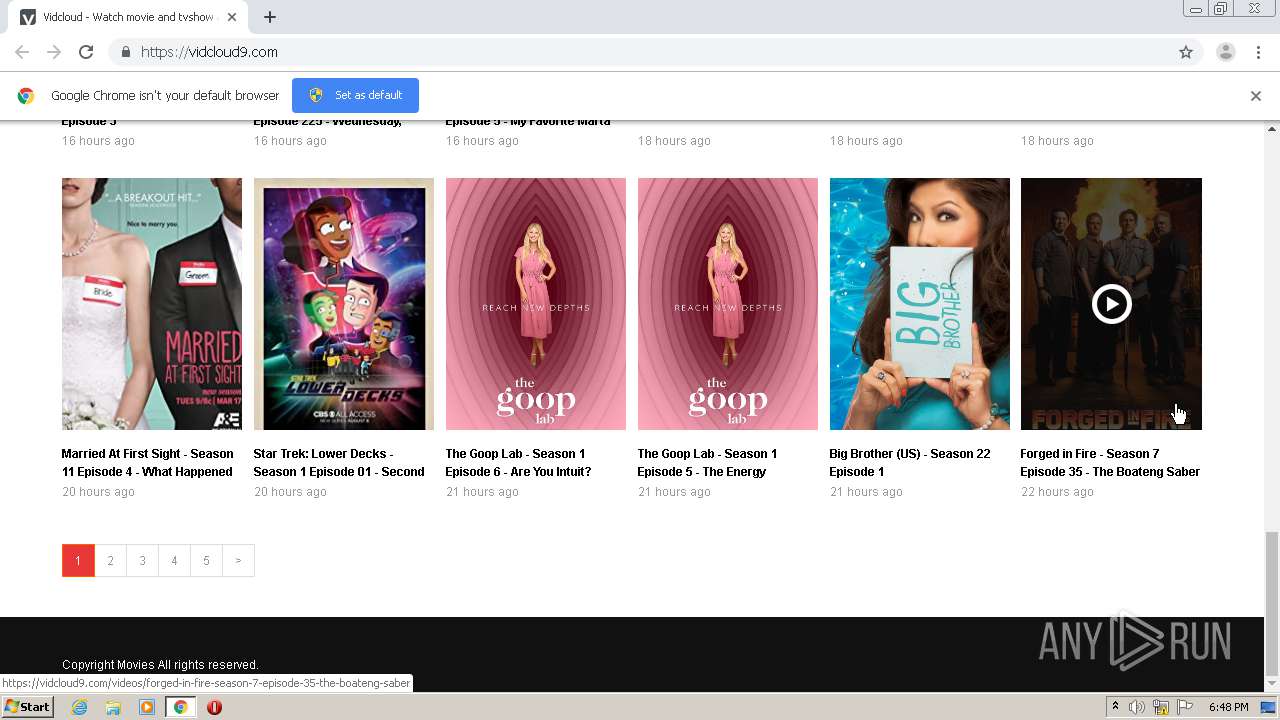This screenshot has width=1280, height=720.
Task: Open Star Trek: Lower Decks title link
Action: [x=339, y=463]
